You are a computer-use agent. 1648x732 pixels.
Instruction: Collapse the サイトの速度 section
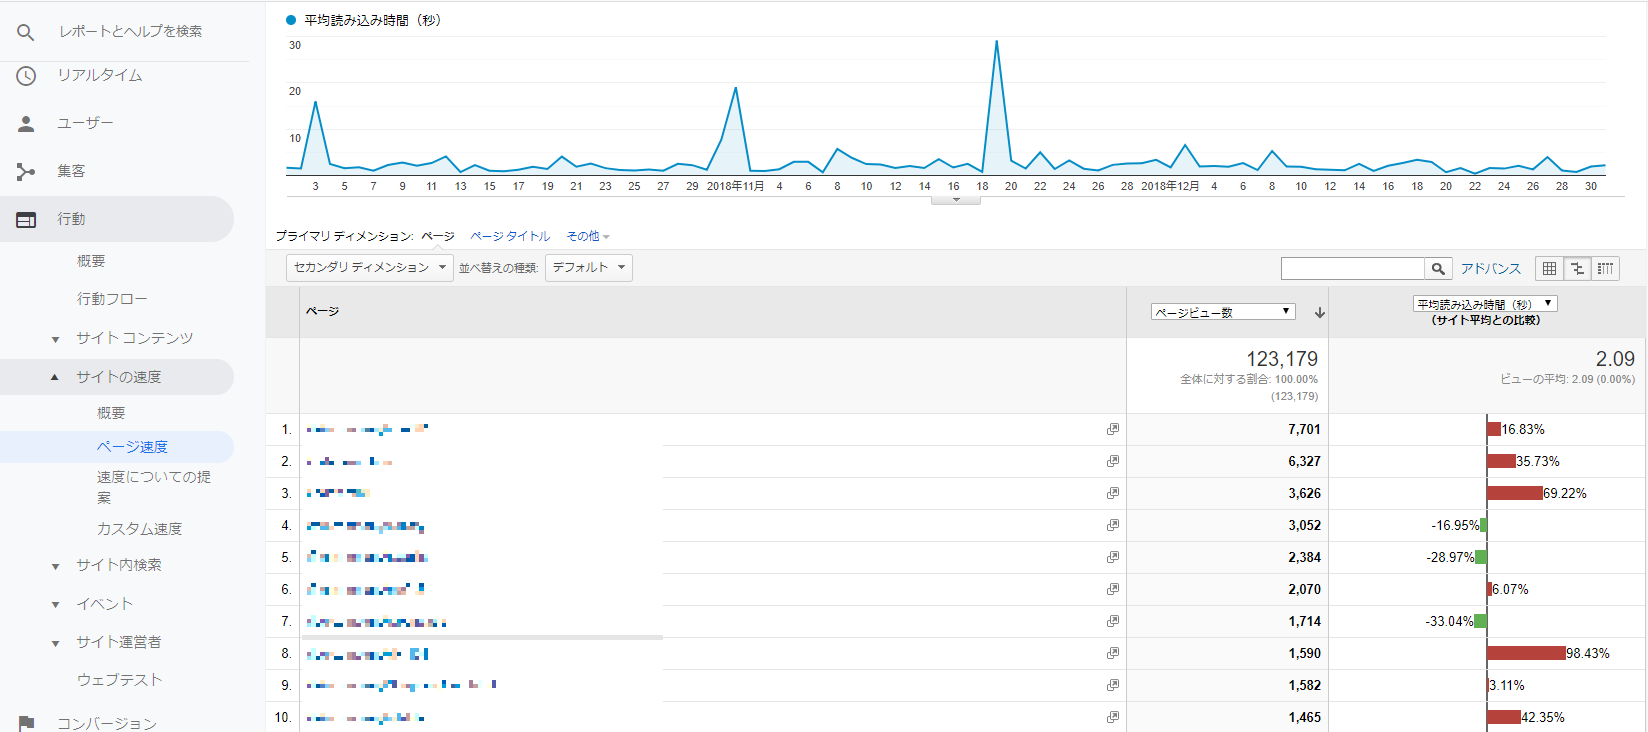pyautogui.click(x=55, y=377)
